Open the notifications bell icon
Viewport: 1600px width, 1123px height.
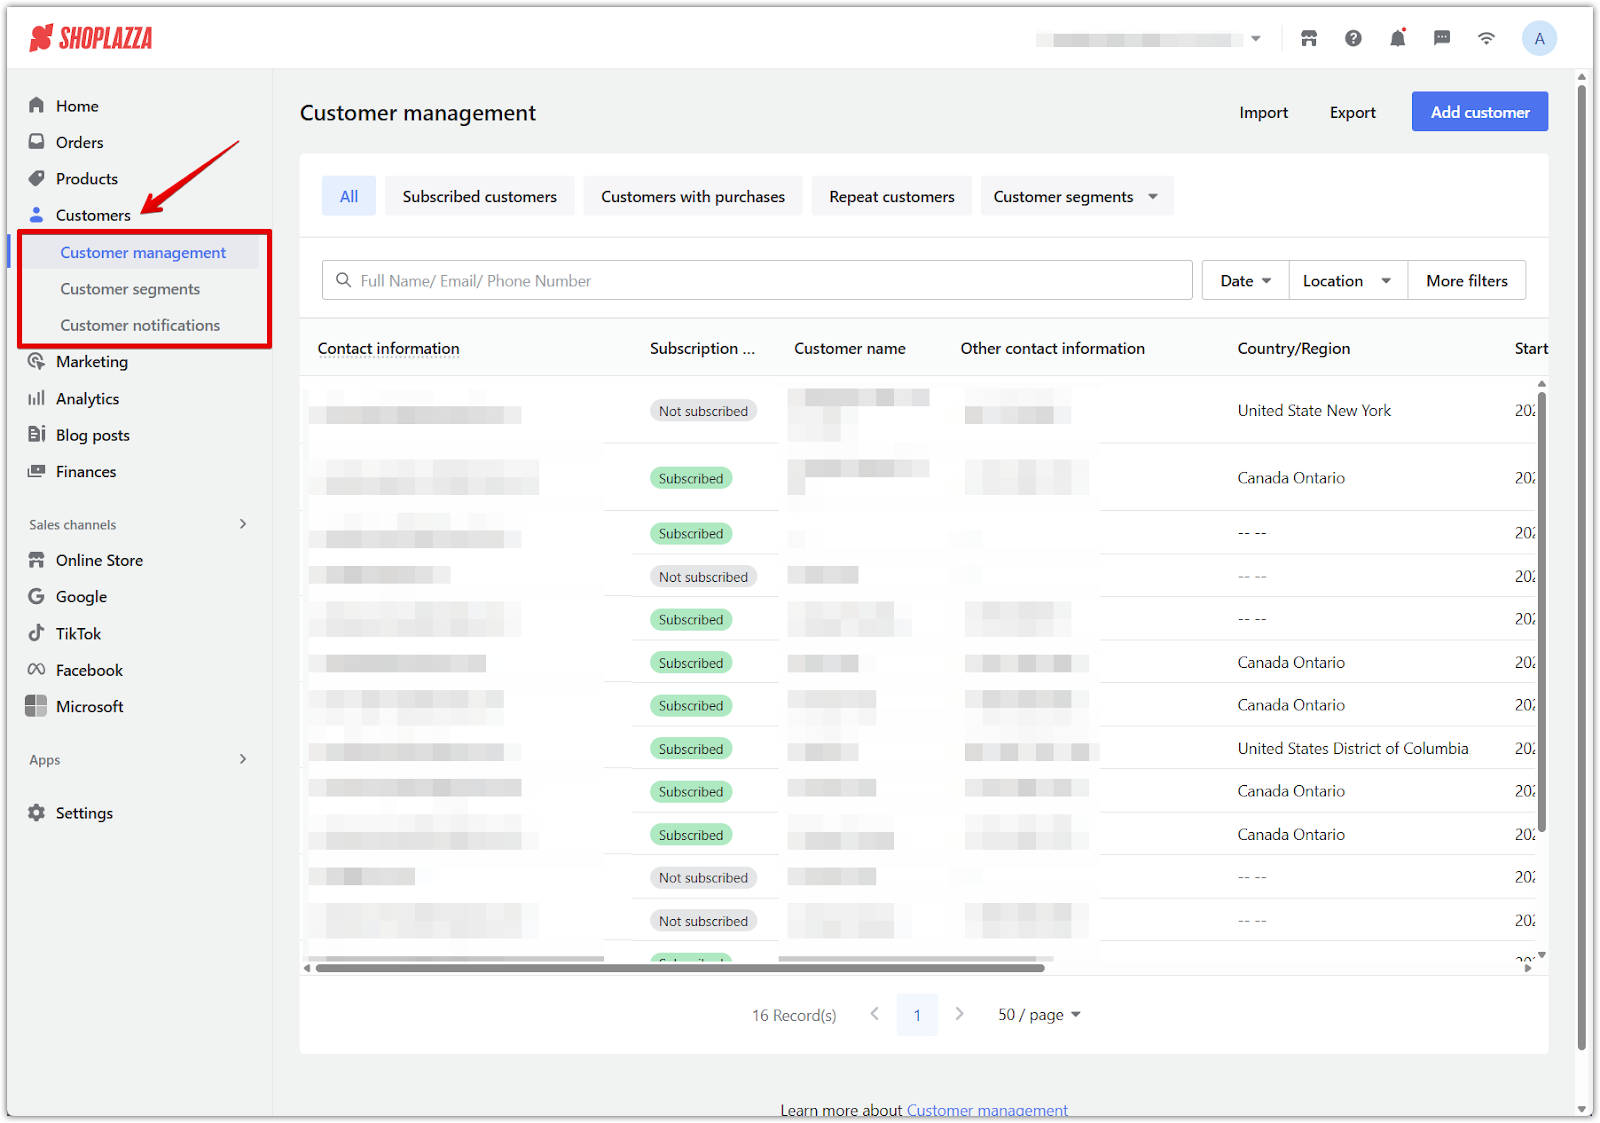(1398, 38)
